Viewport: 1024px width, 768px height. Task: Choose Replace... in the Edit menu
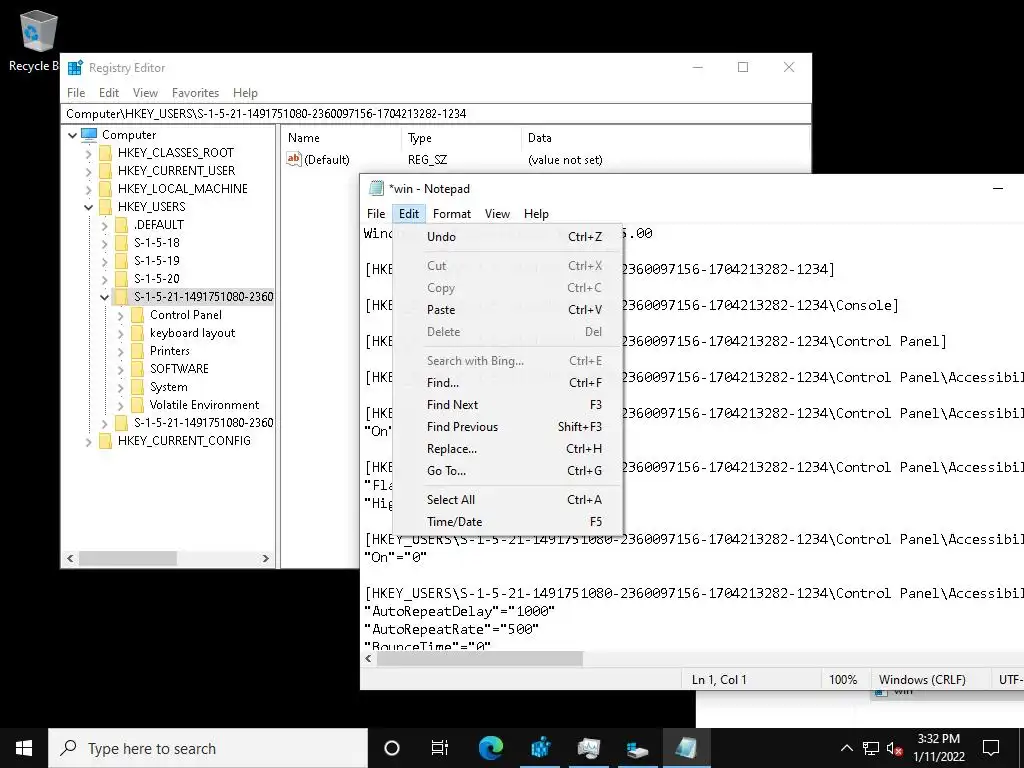[508, 449]
